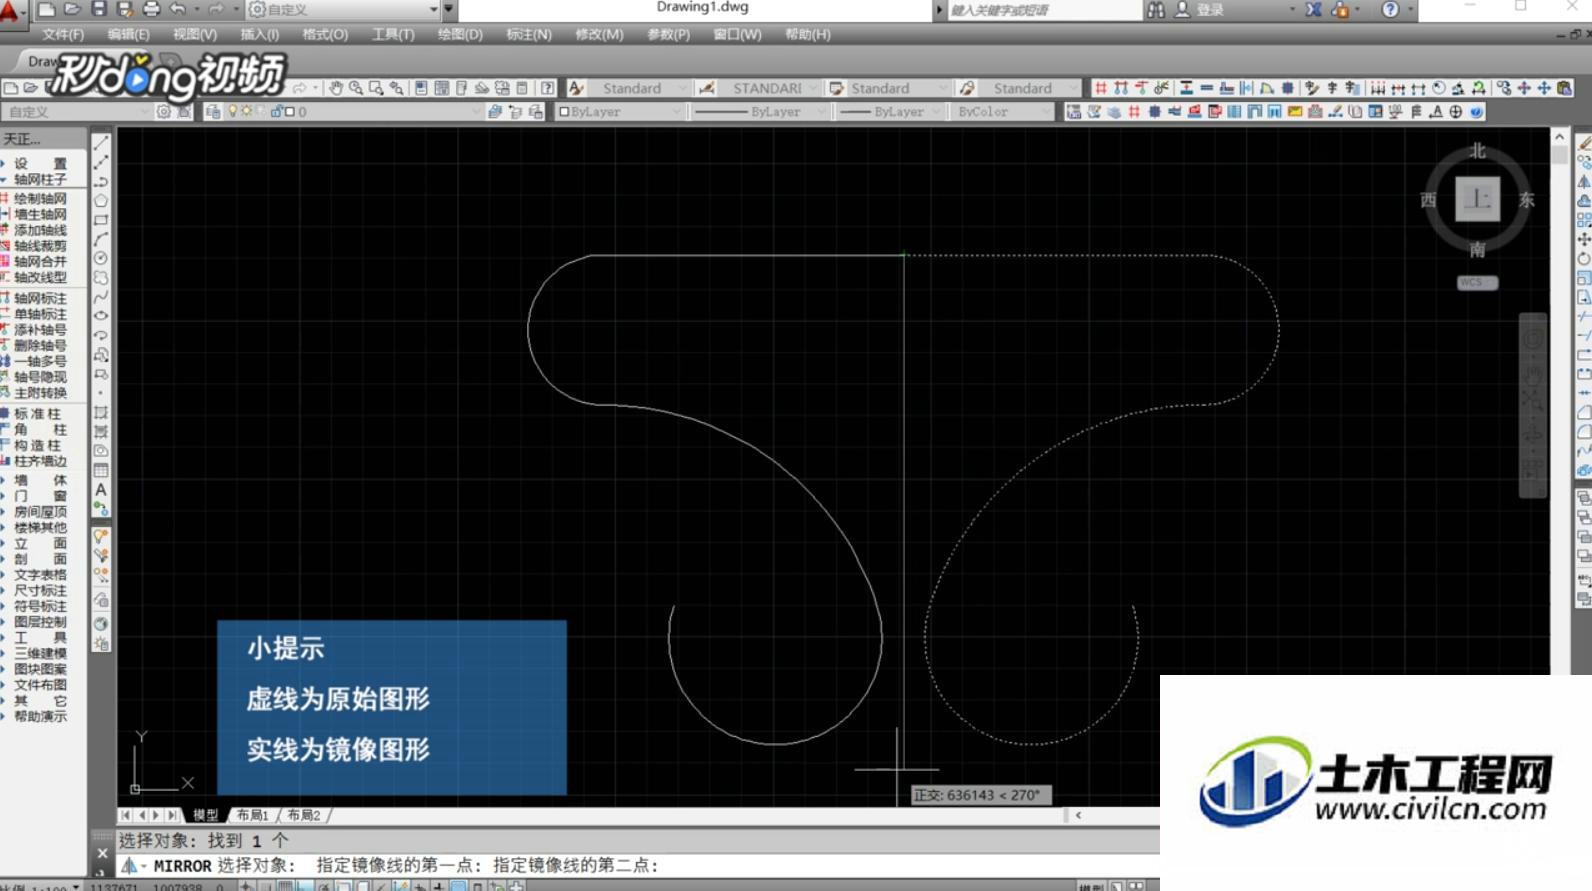Select the Zoom Realtime magnifier tool

pos(356,88)
